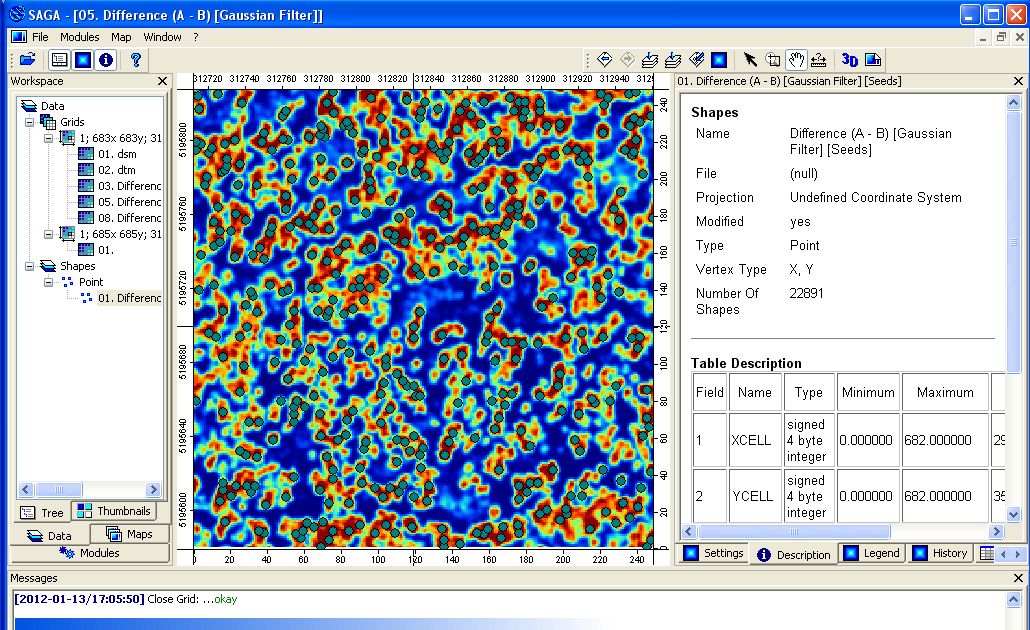1030x630 pixels.
Task: Open Help question mark icon
Action: 135,60
